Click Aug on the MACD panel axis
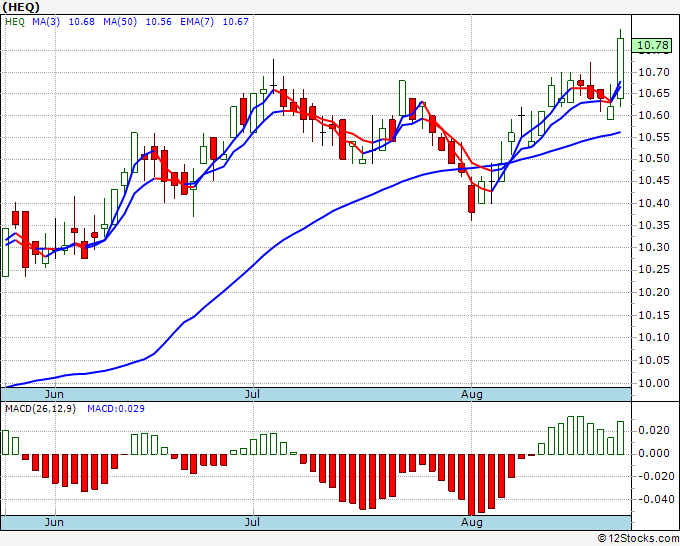Screen dimensions: 680x546 [472, 522]
